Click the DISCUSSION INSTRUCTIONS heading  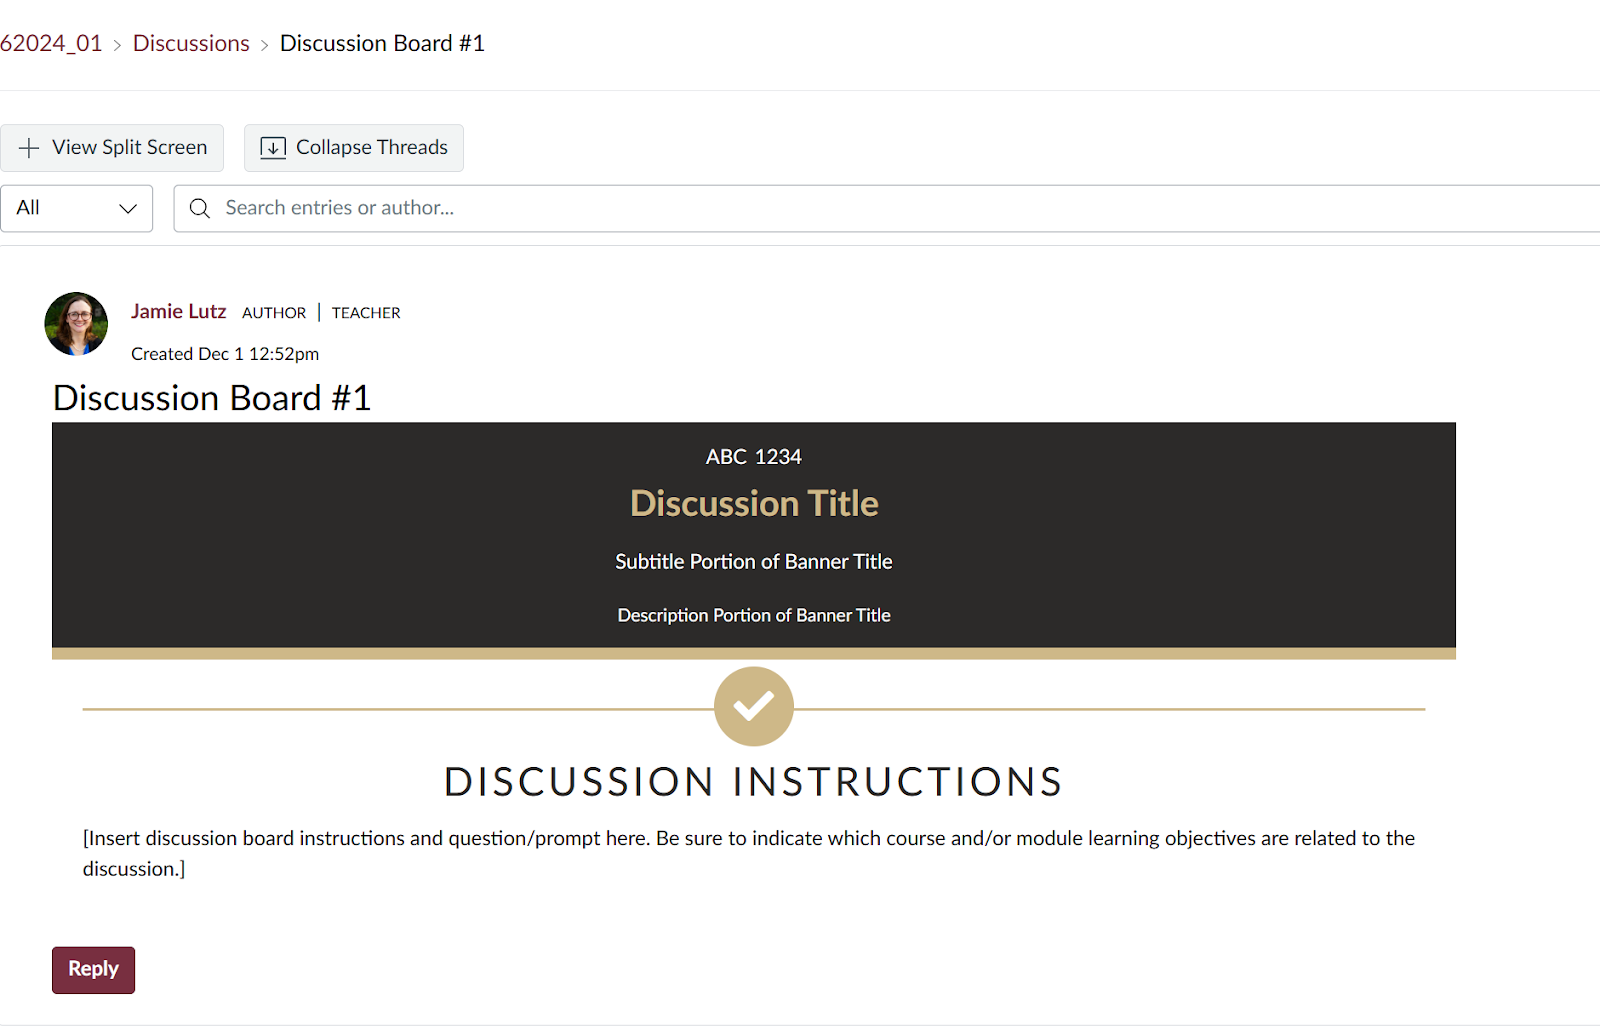tap(754, 782)
